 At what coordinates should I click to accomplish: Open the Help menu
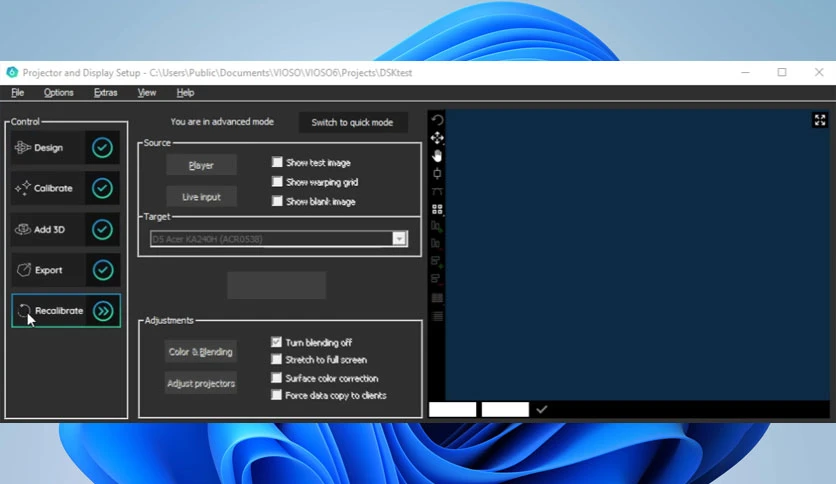coord(185,93)
